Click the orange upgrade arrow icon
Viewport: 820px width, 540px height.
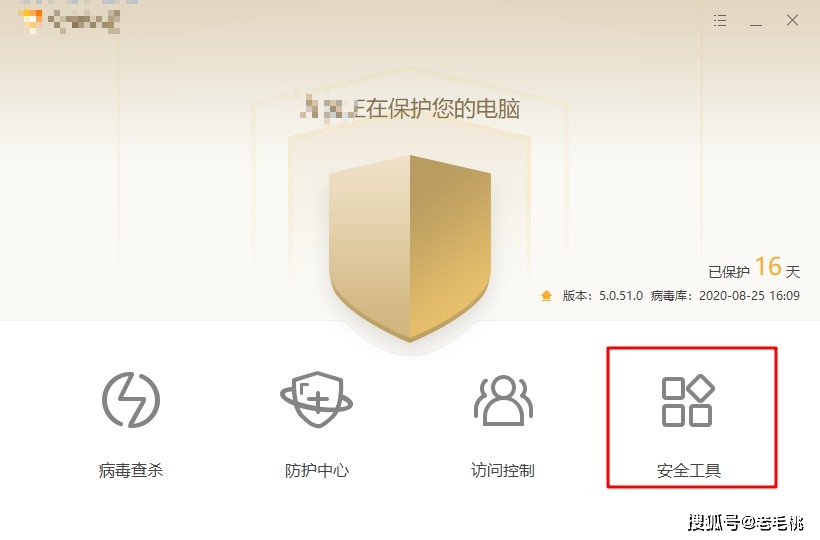coord(546,296)
